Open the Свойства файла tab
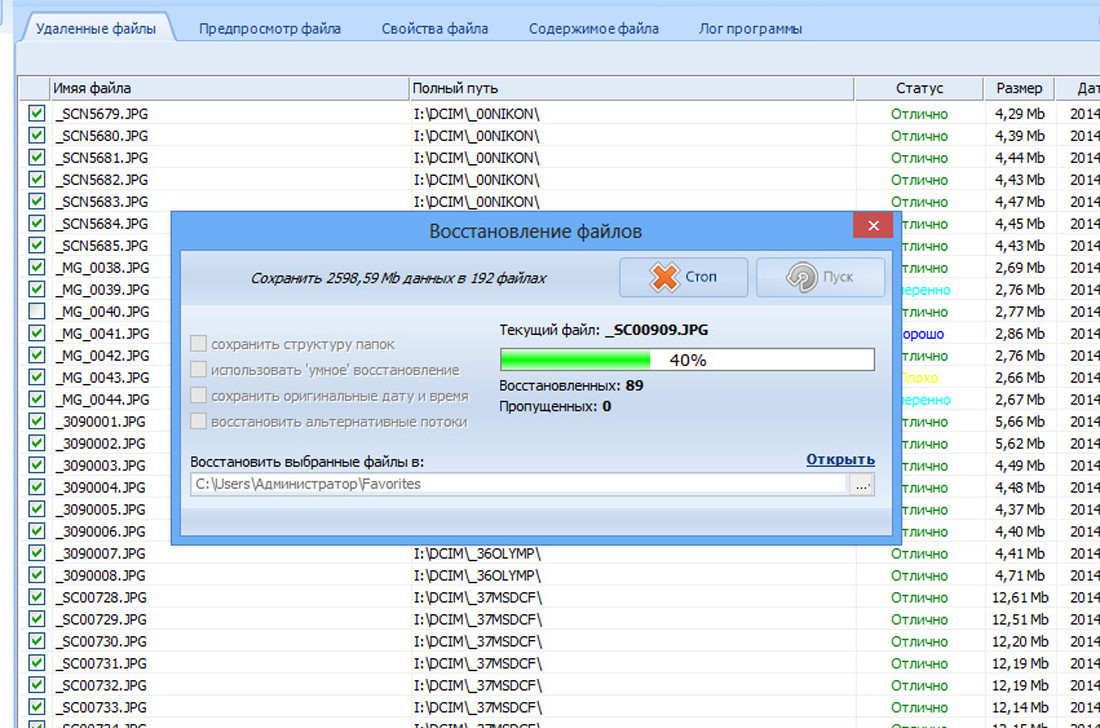This screenshot has height=728, width=1100. pos(435,29)
